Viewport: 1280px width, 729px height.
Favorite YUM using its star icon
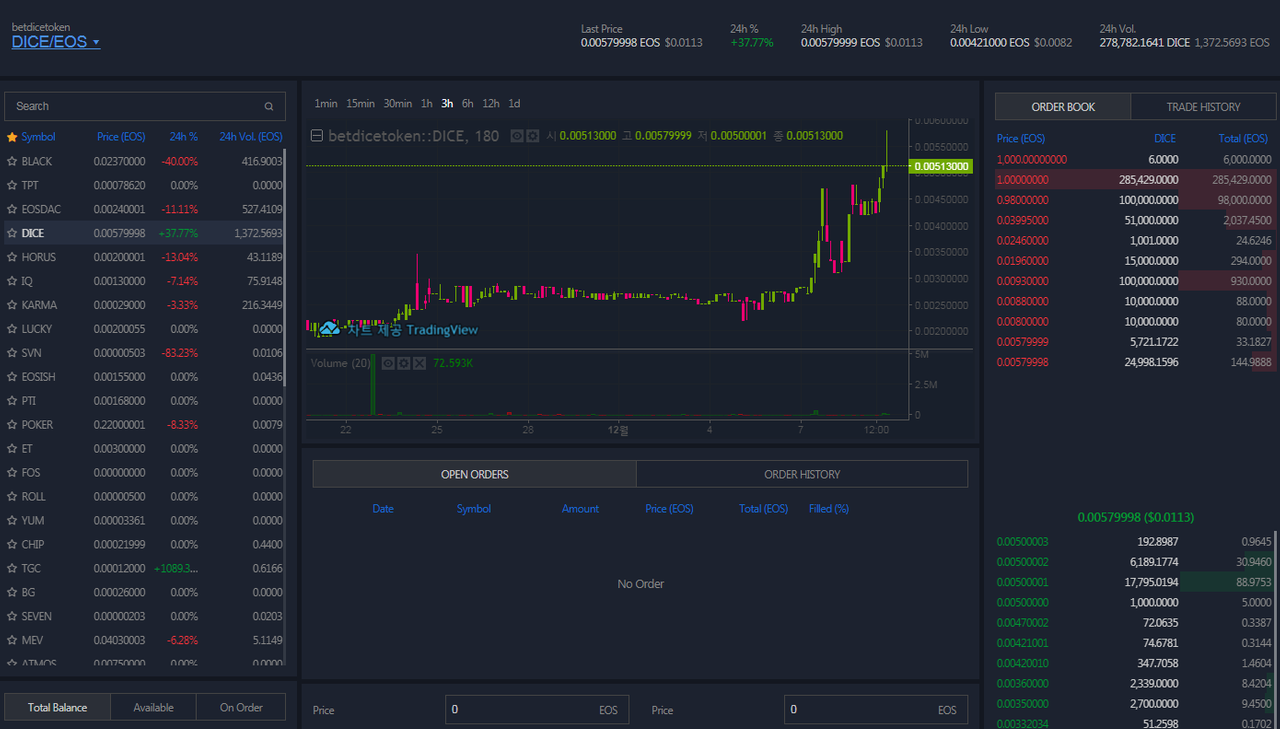12,521
